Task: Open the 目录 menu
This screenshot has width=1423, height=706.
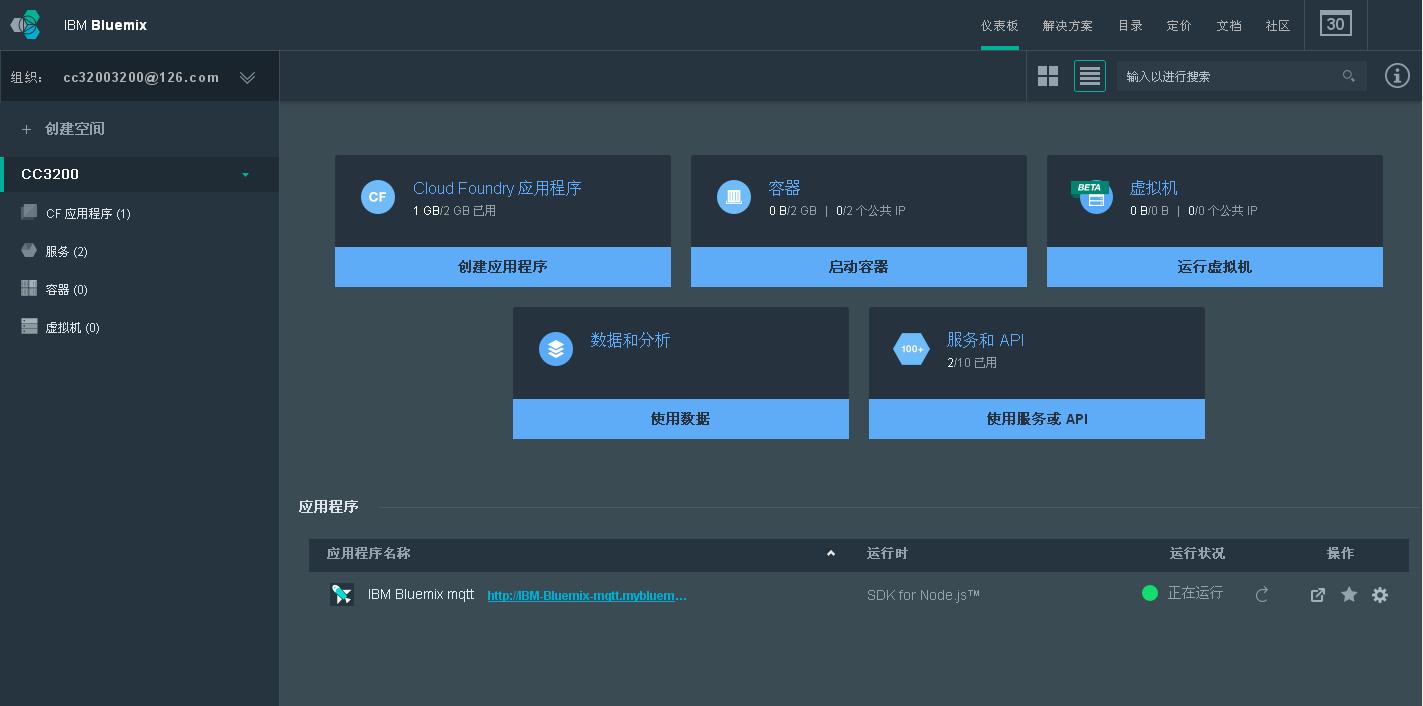Action: pyautogui.click(x=1130, y=26)
